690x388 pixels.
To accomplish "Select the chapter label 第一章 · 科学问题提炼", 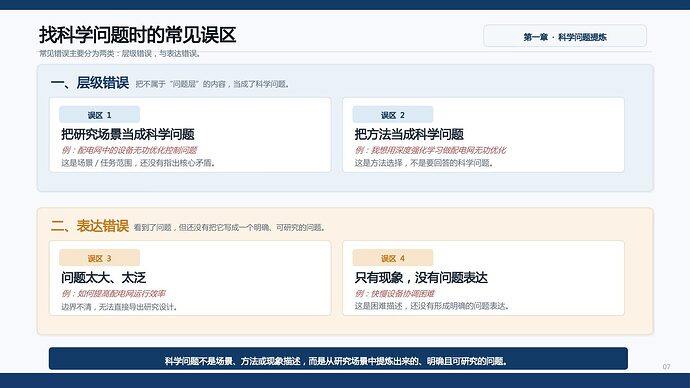I will tap(565, 36).
